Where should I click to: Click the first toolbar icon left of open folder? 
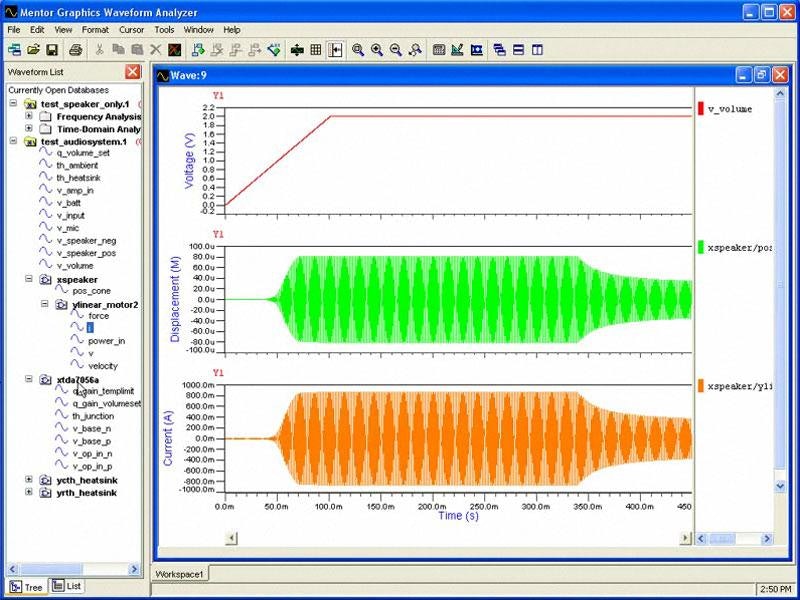point(15,49)
